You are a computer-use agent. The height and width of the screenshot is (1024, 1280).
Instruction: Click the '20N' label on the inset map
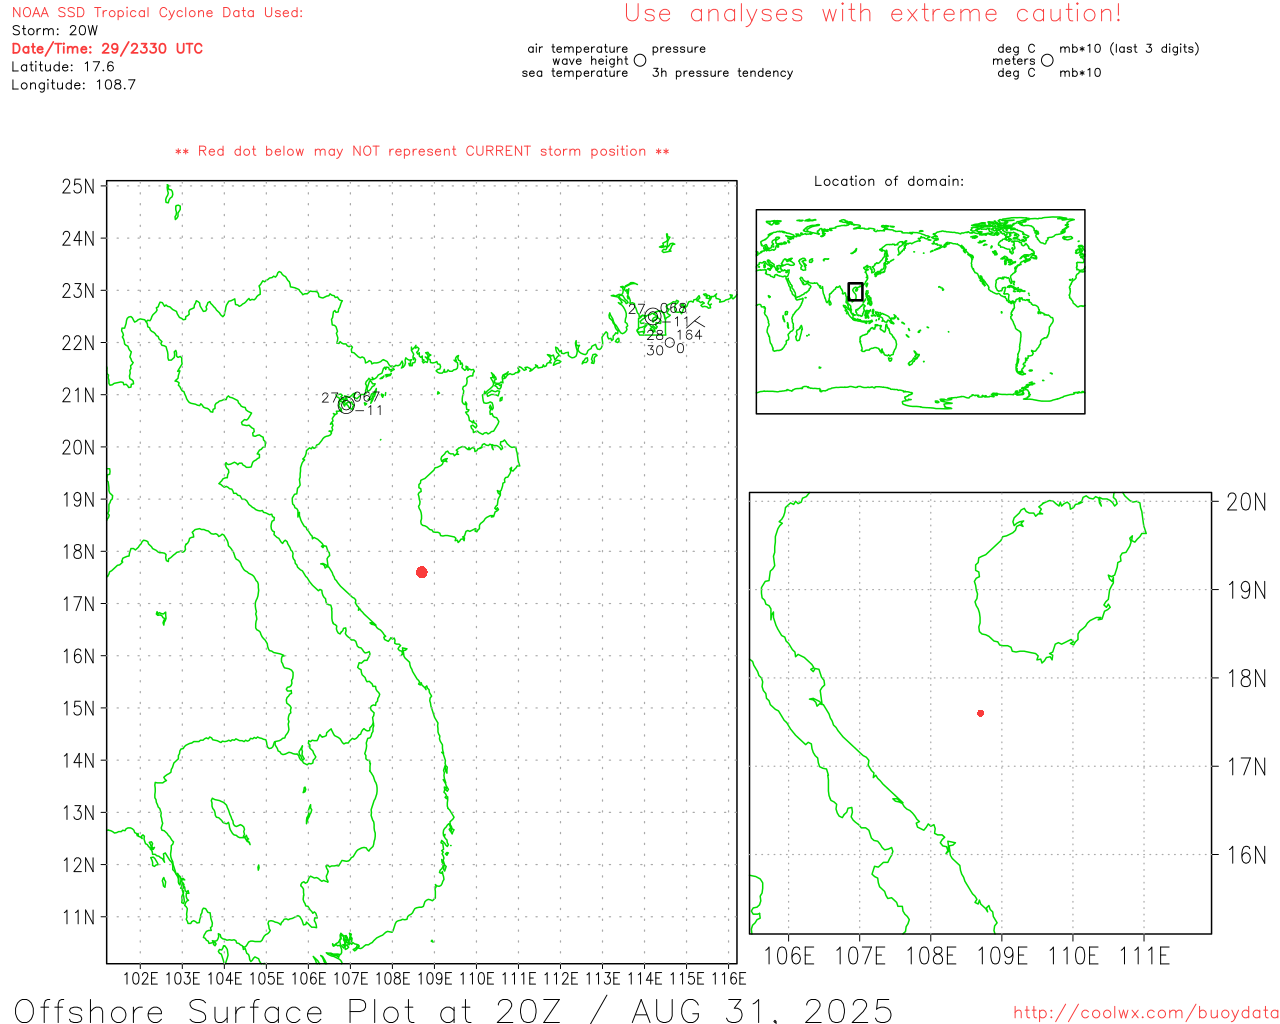(1246, 502)
